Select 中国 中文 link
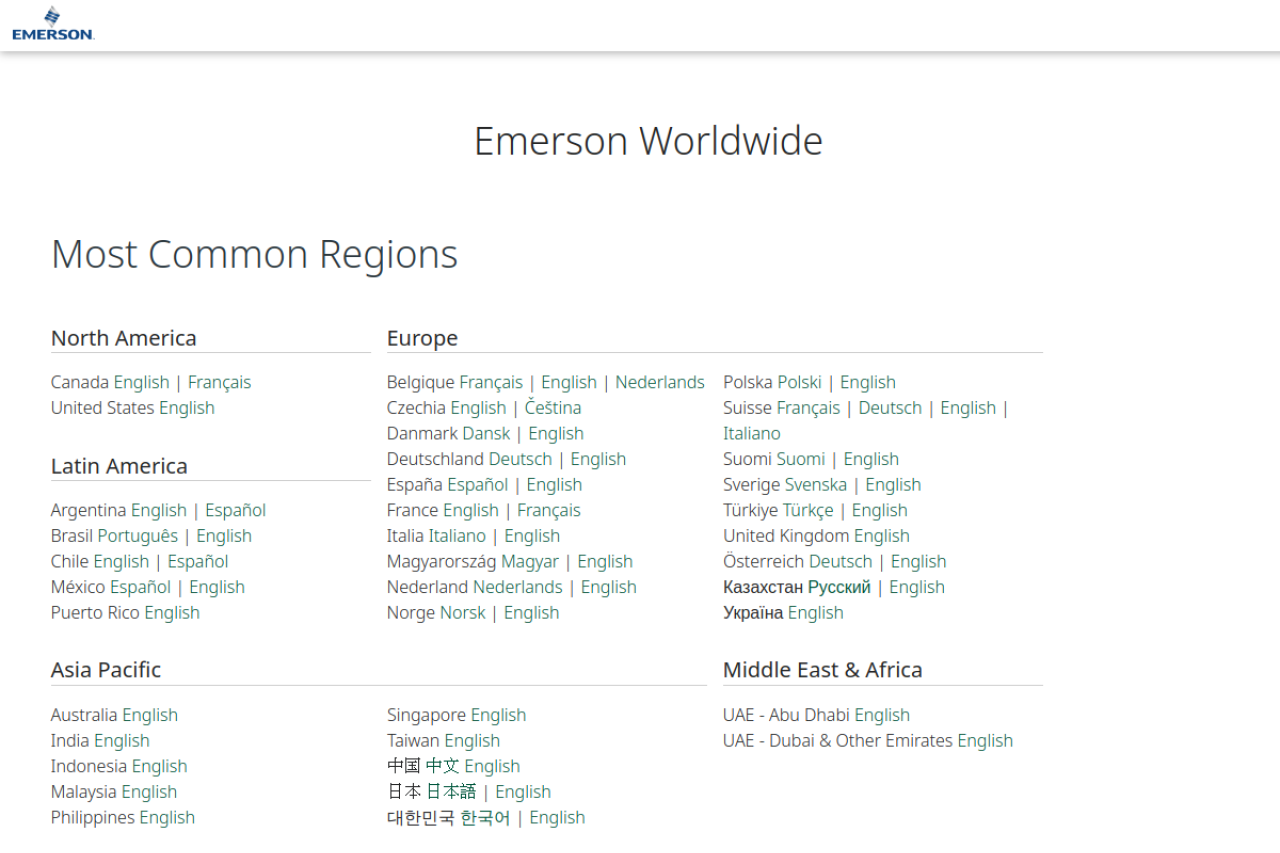 pyautogui.click(x=442, y=766)
